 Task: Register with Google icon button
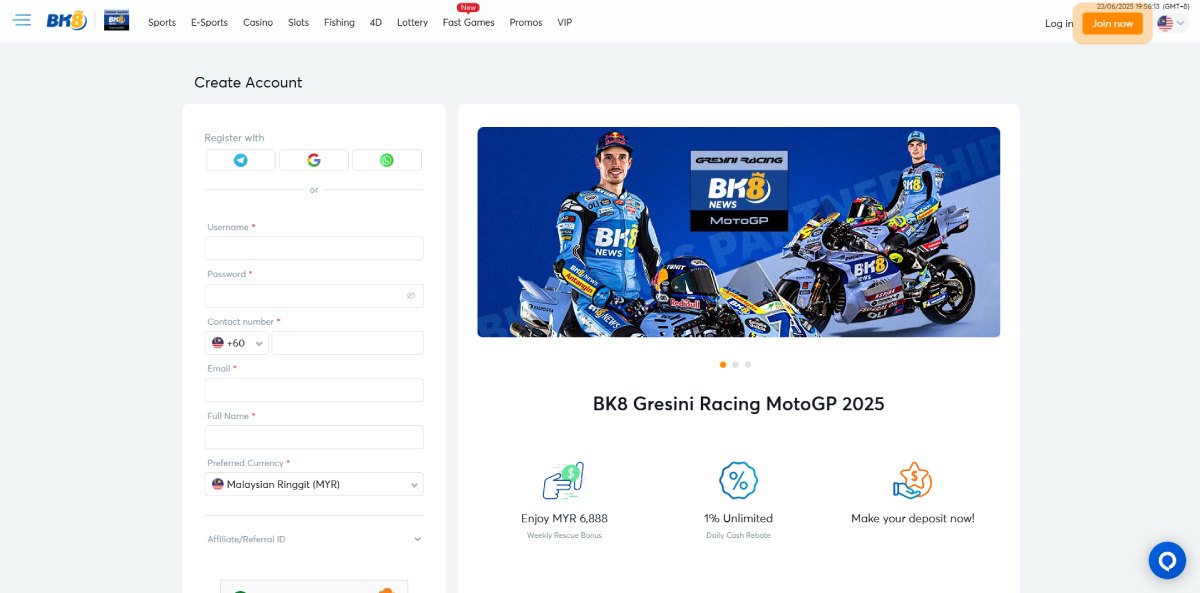pyautogui.click(x=314, y=160)
